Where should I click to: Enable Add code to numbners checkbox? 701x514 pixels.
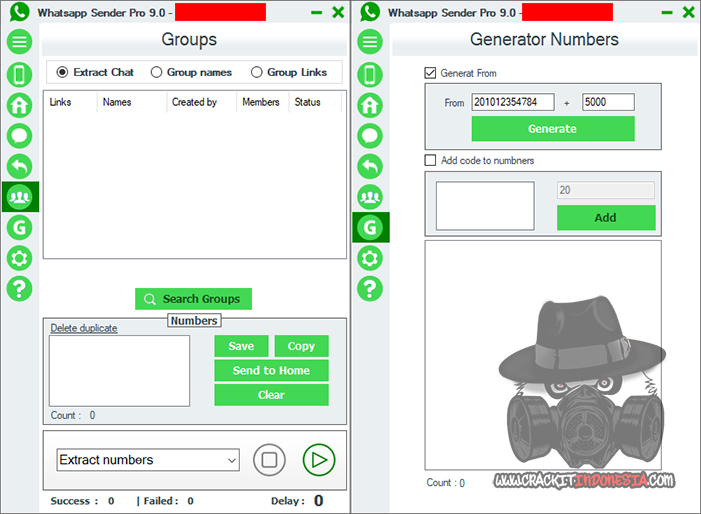(x=431, y=160)
